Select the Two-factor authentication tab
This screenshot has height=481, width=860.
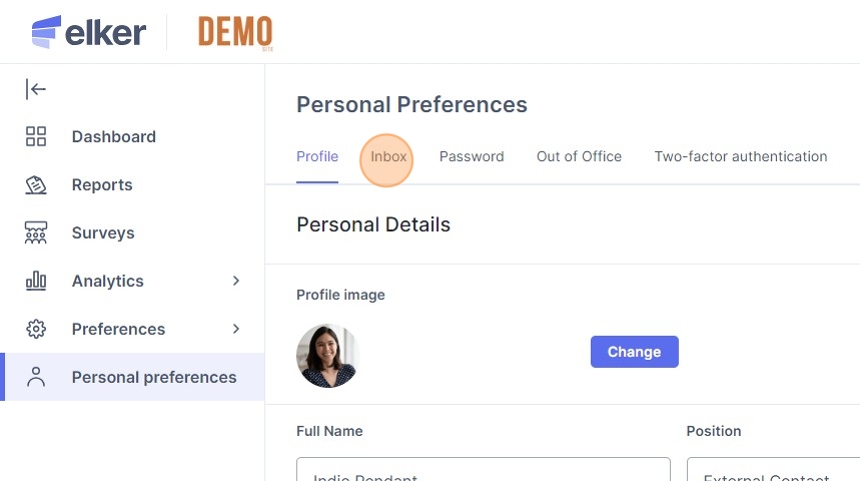[x=740, y=156]
